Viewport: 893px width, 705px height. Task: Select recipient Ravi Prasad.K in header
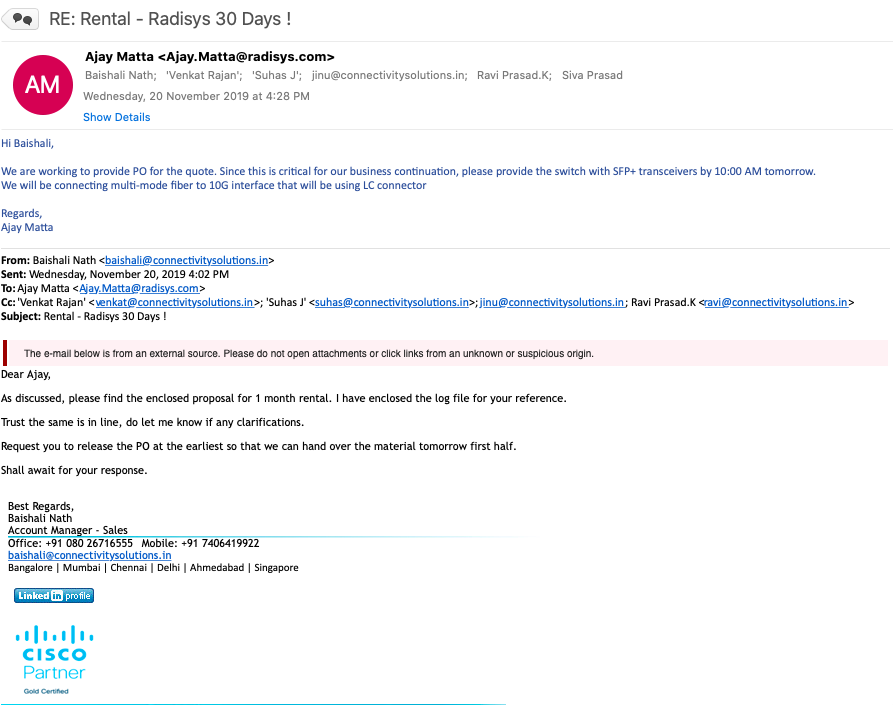tap(513, 75)
